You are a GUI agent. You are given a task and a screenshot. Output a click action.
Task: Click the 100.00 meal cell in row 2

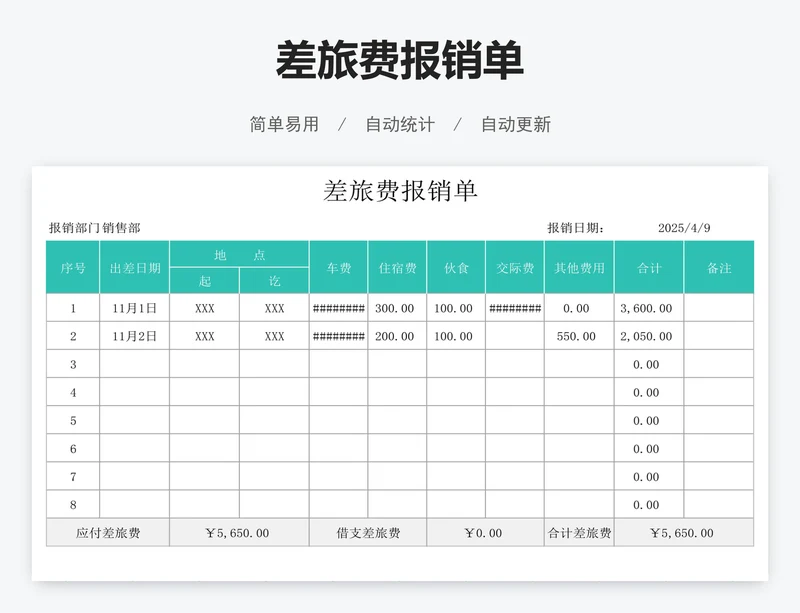point(456,336)
